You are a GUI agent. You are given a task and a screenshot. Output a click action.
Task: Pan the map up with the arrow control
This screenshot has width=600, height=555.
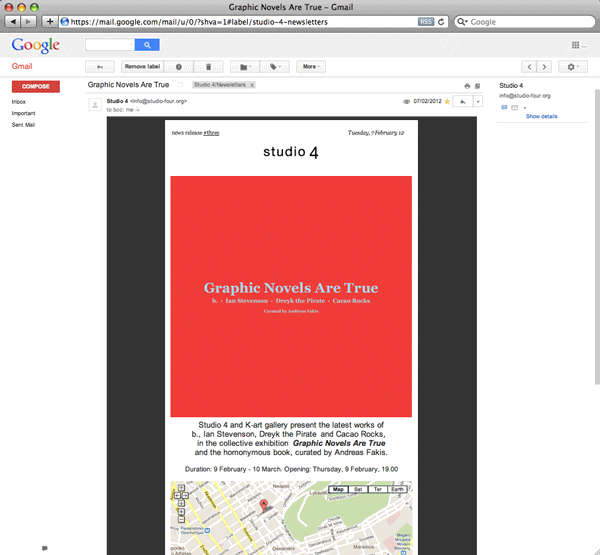point(181,488)
